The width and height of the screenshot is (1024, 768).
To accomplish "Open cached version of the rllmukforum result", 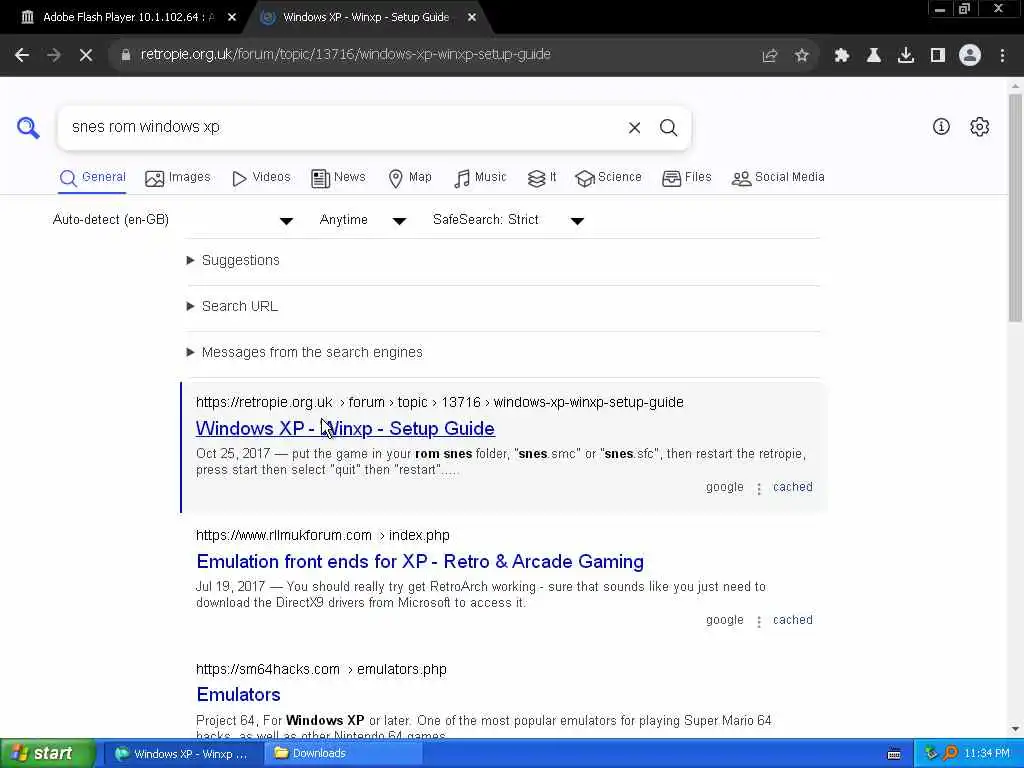I will [x=793, y=620].
